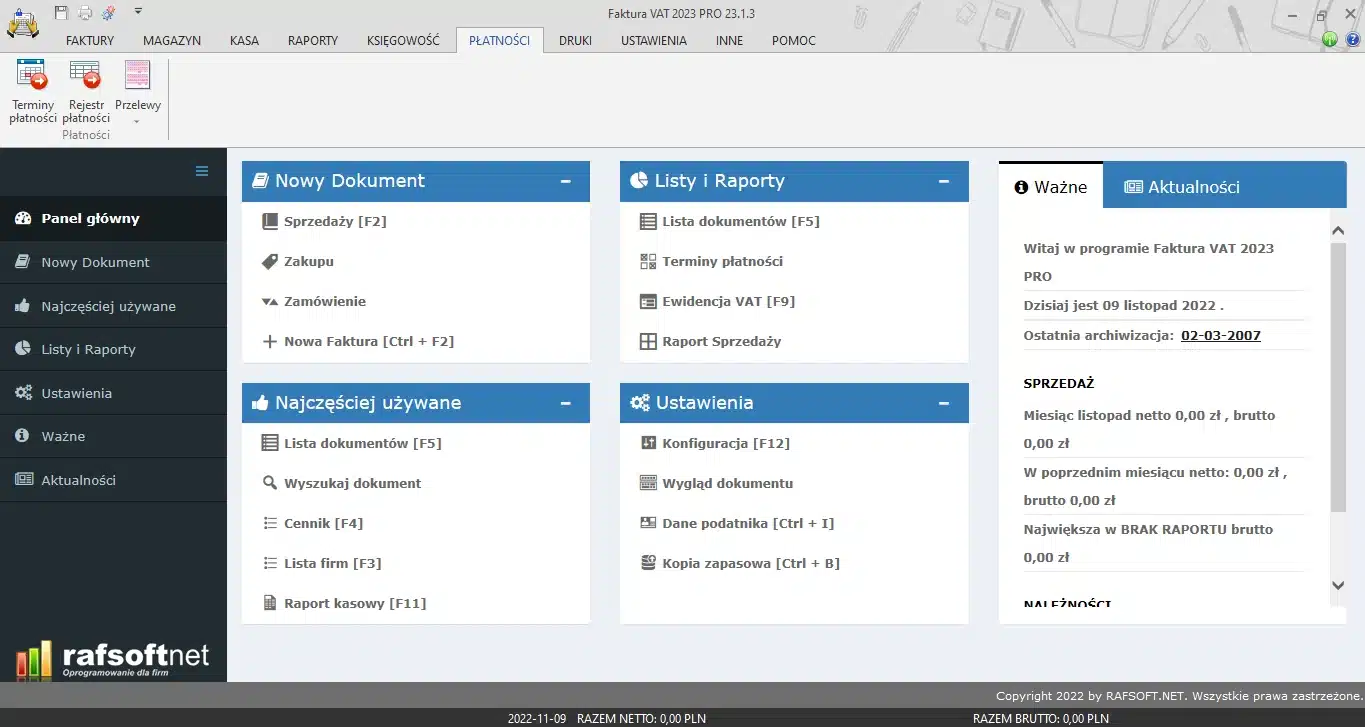Open the MAGAZYN ribbon tab

171,40
